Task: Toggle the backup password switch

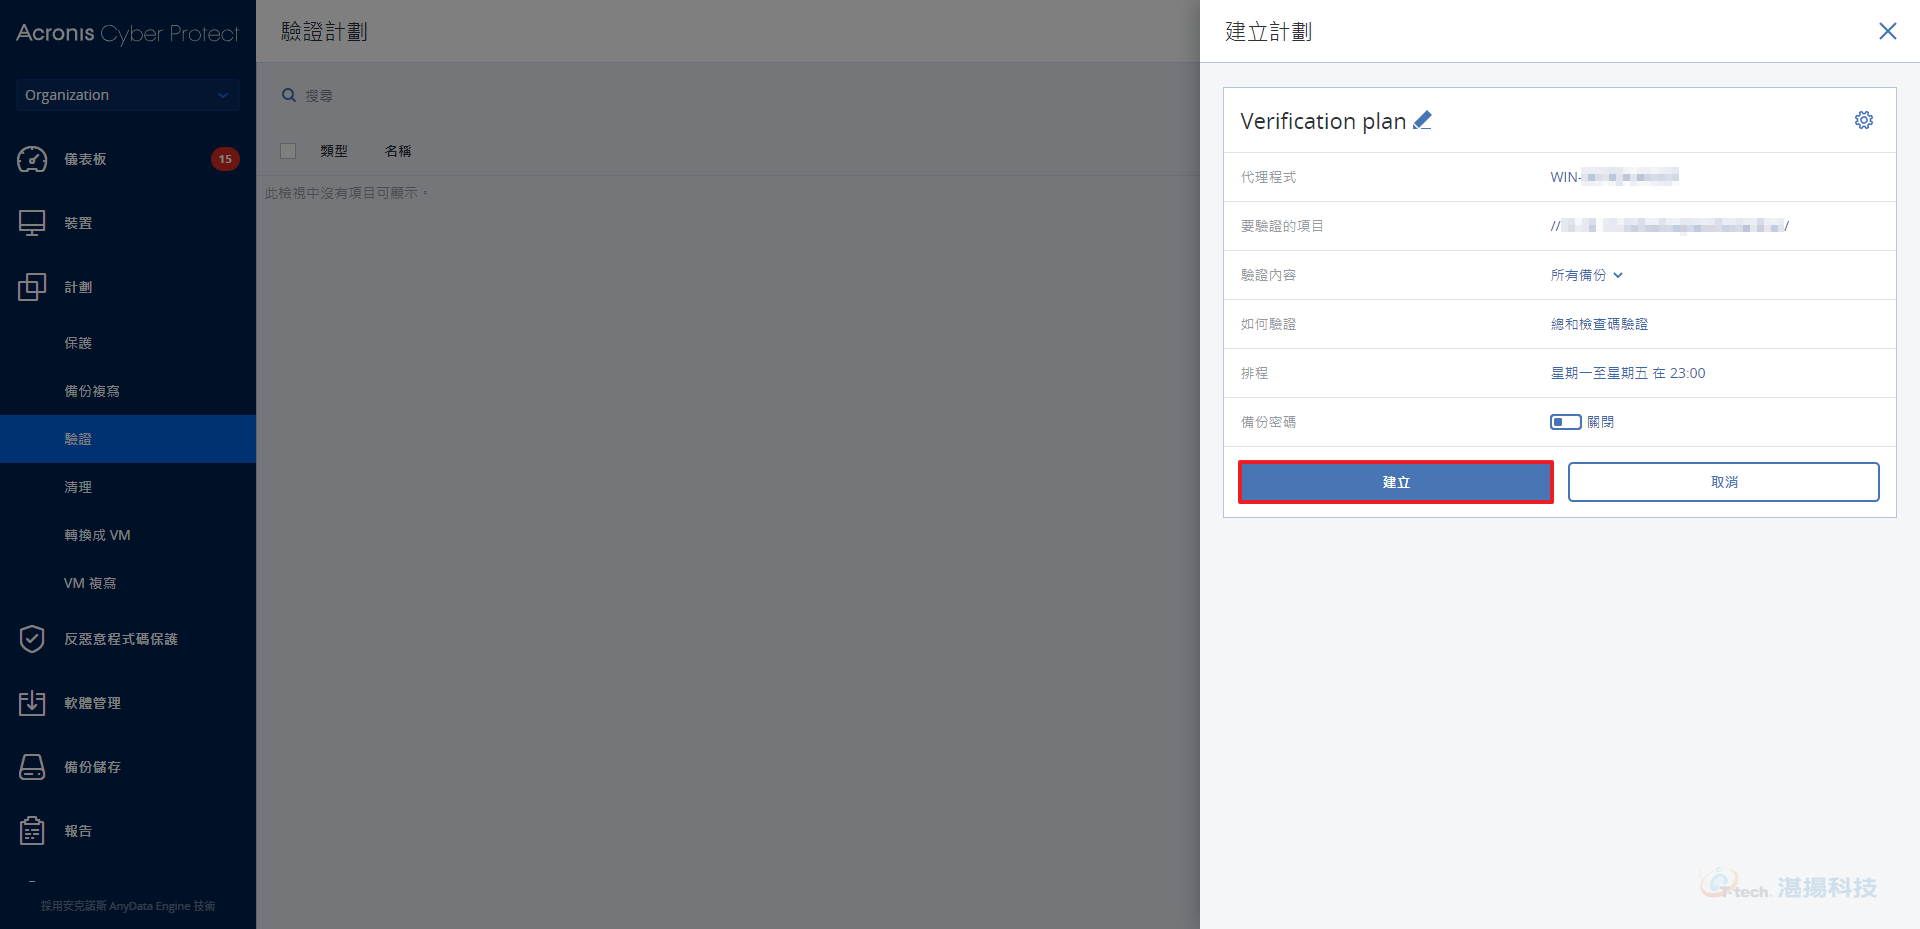Action: [1565, 422]
